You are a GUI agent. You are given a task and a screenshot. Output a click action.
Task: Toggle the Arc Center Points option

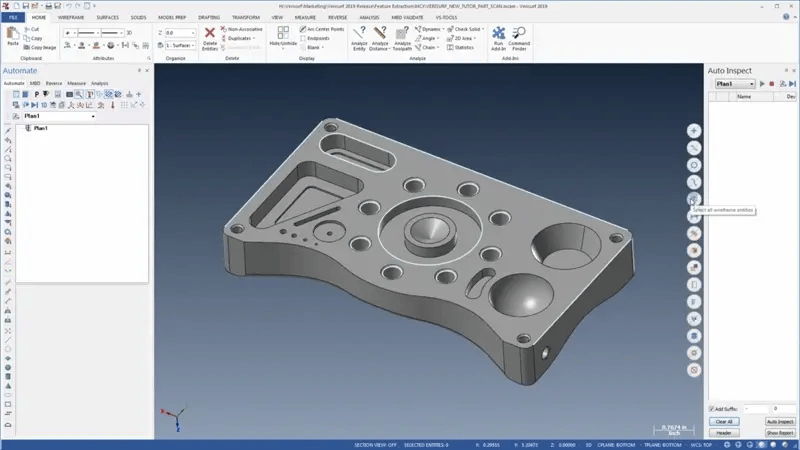(321, 29)
